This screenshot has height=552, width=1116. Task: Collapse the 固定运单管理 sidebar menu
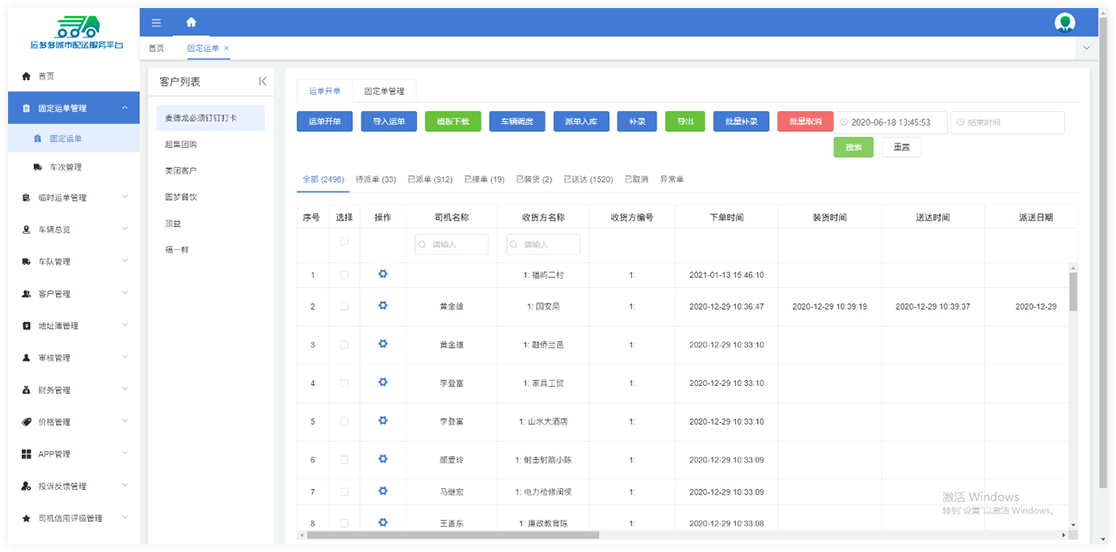point(74,108)
